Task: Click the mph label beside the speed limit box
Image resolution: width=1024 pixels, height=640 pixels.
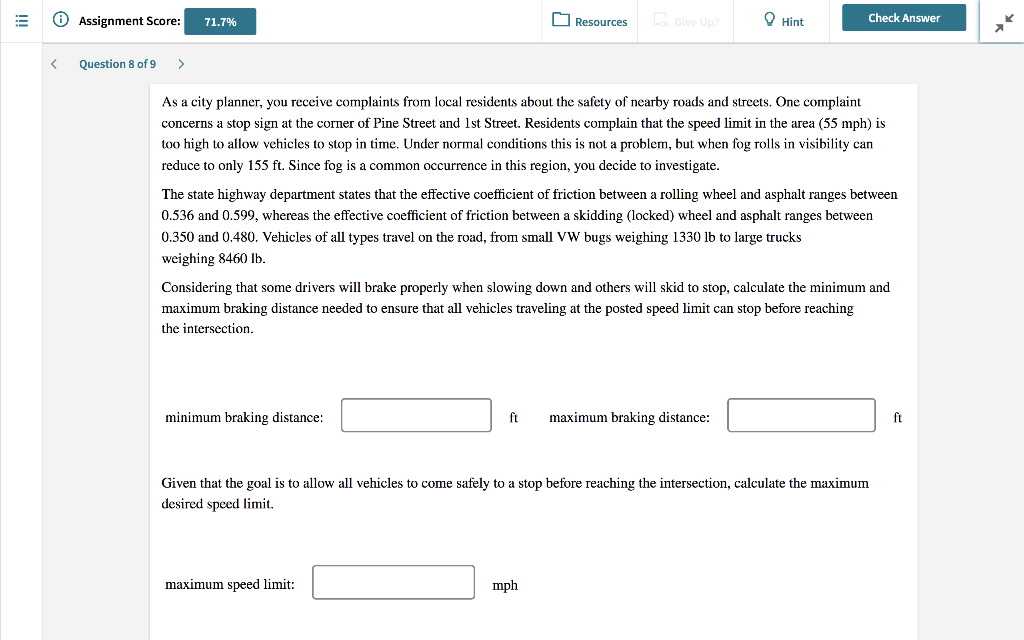Action: (x=505, y=585)
